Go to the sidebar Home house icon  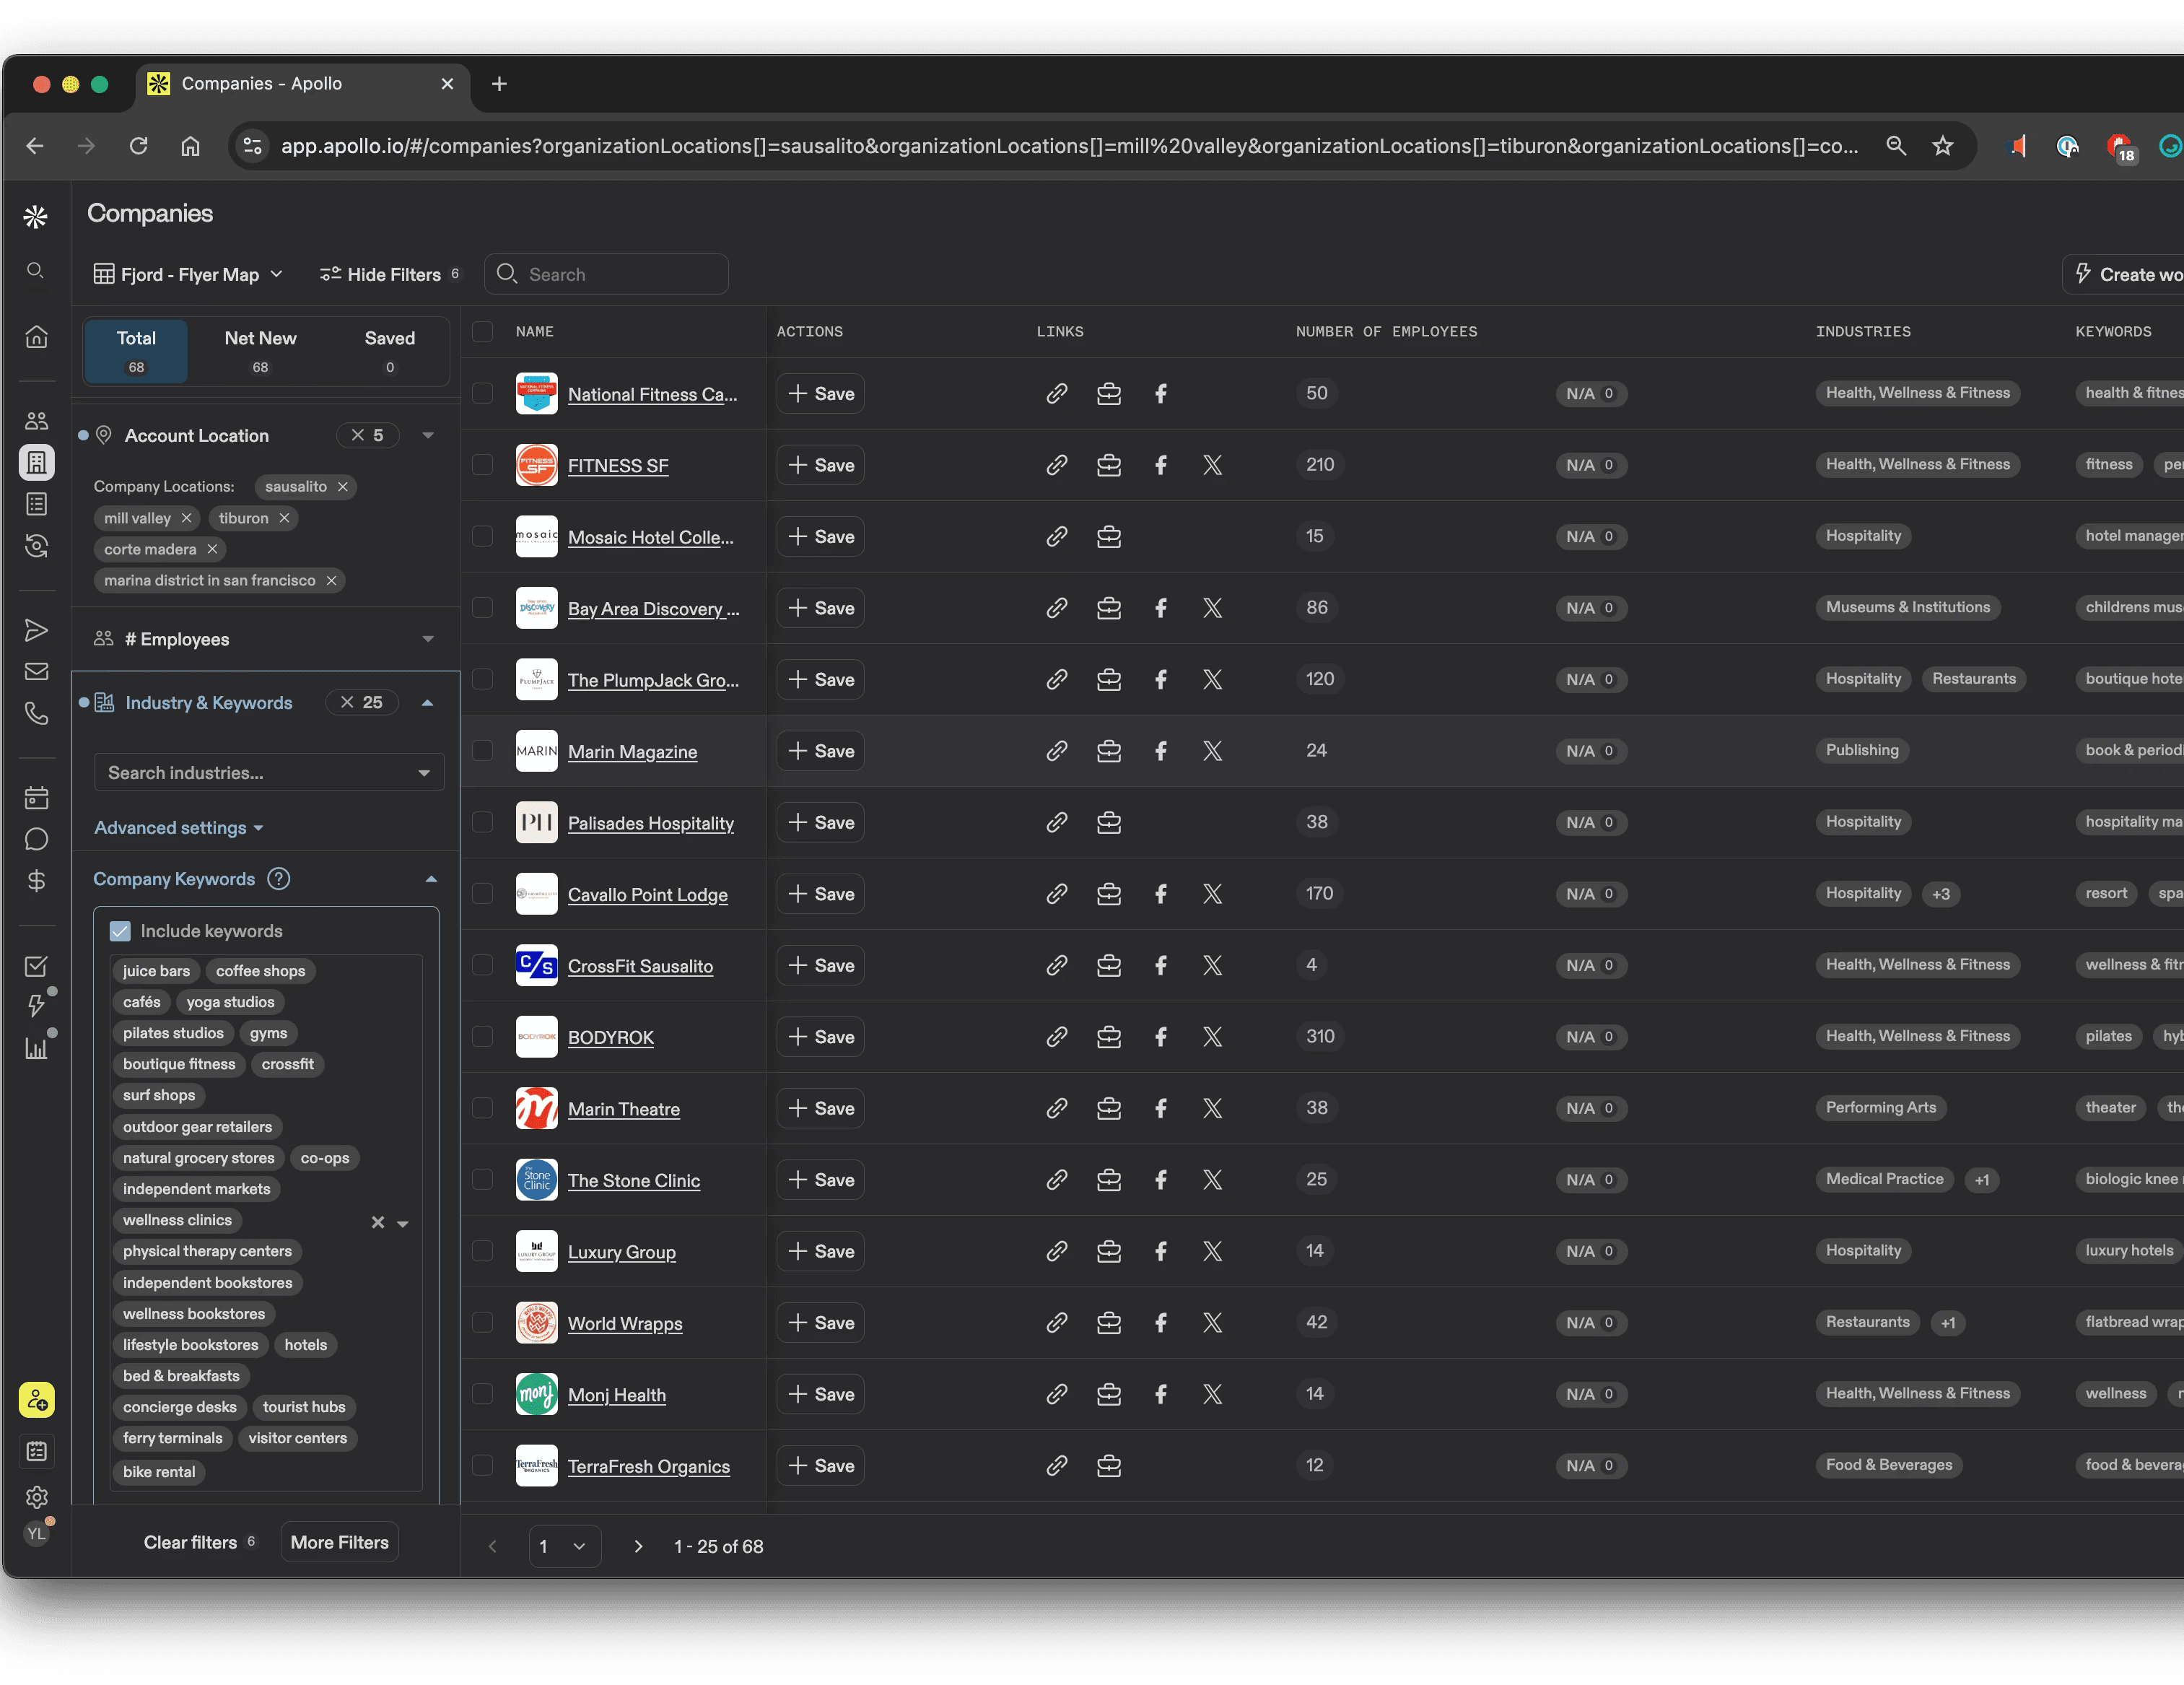point(36,337)
